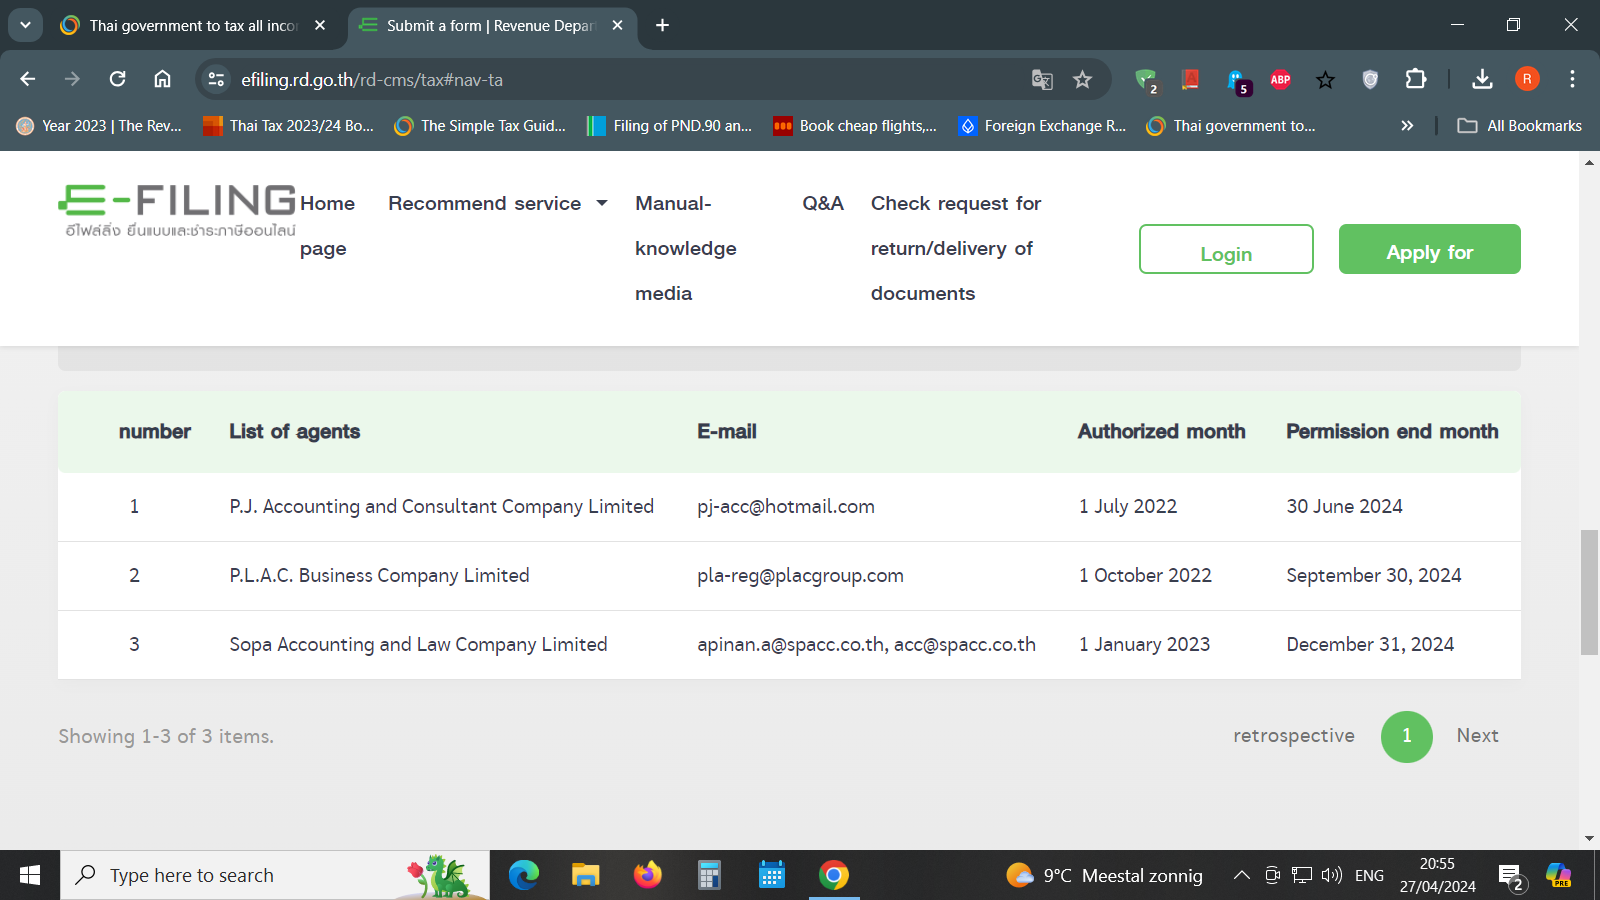The height and width of the screenshot is (900, 1600).
Task: Open Firefox from taskbar
Action: click(647, 875)
